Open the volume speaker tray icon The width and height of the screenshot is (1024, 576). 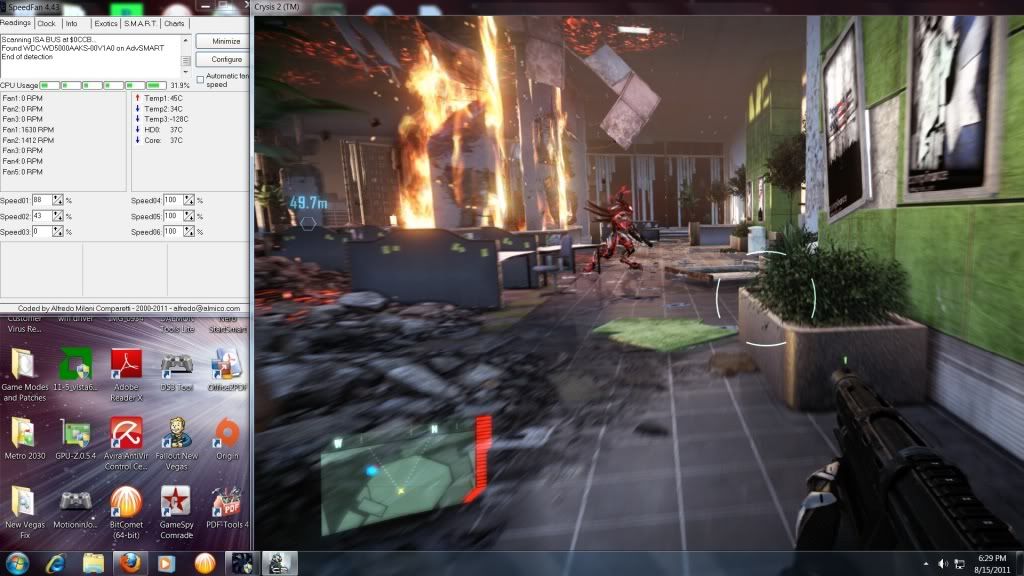tap(943, 564)
